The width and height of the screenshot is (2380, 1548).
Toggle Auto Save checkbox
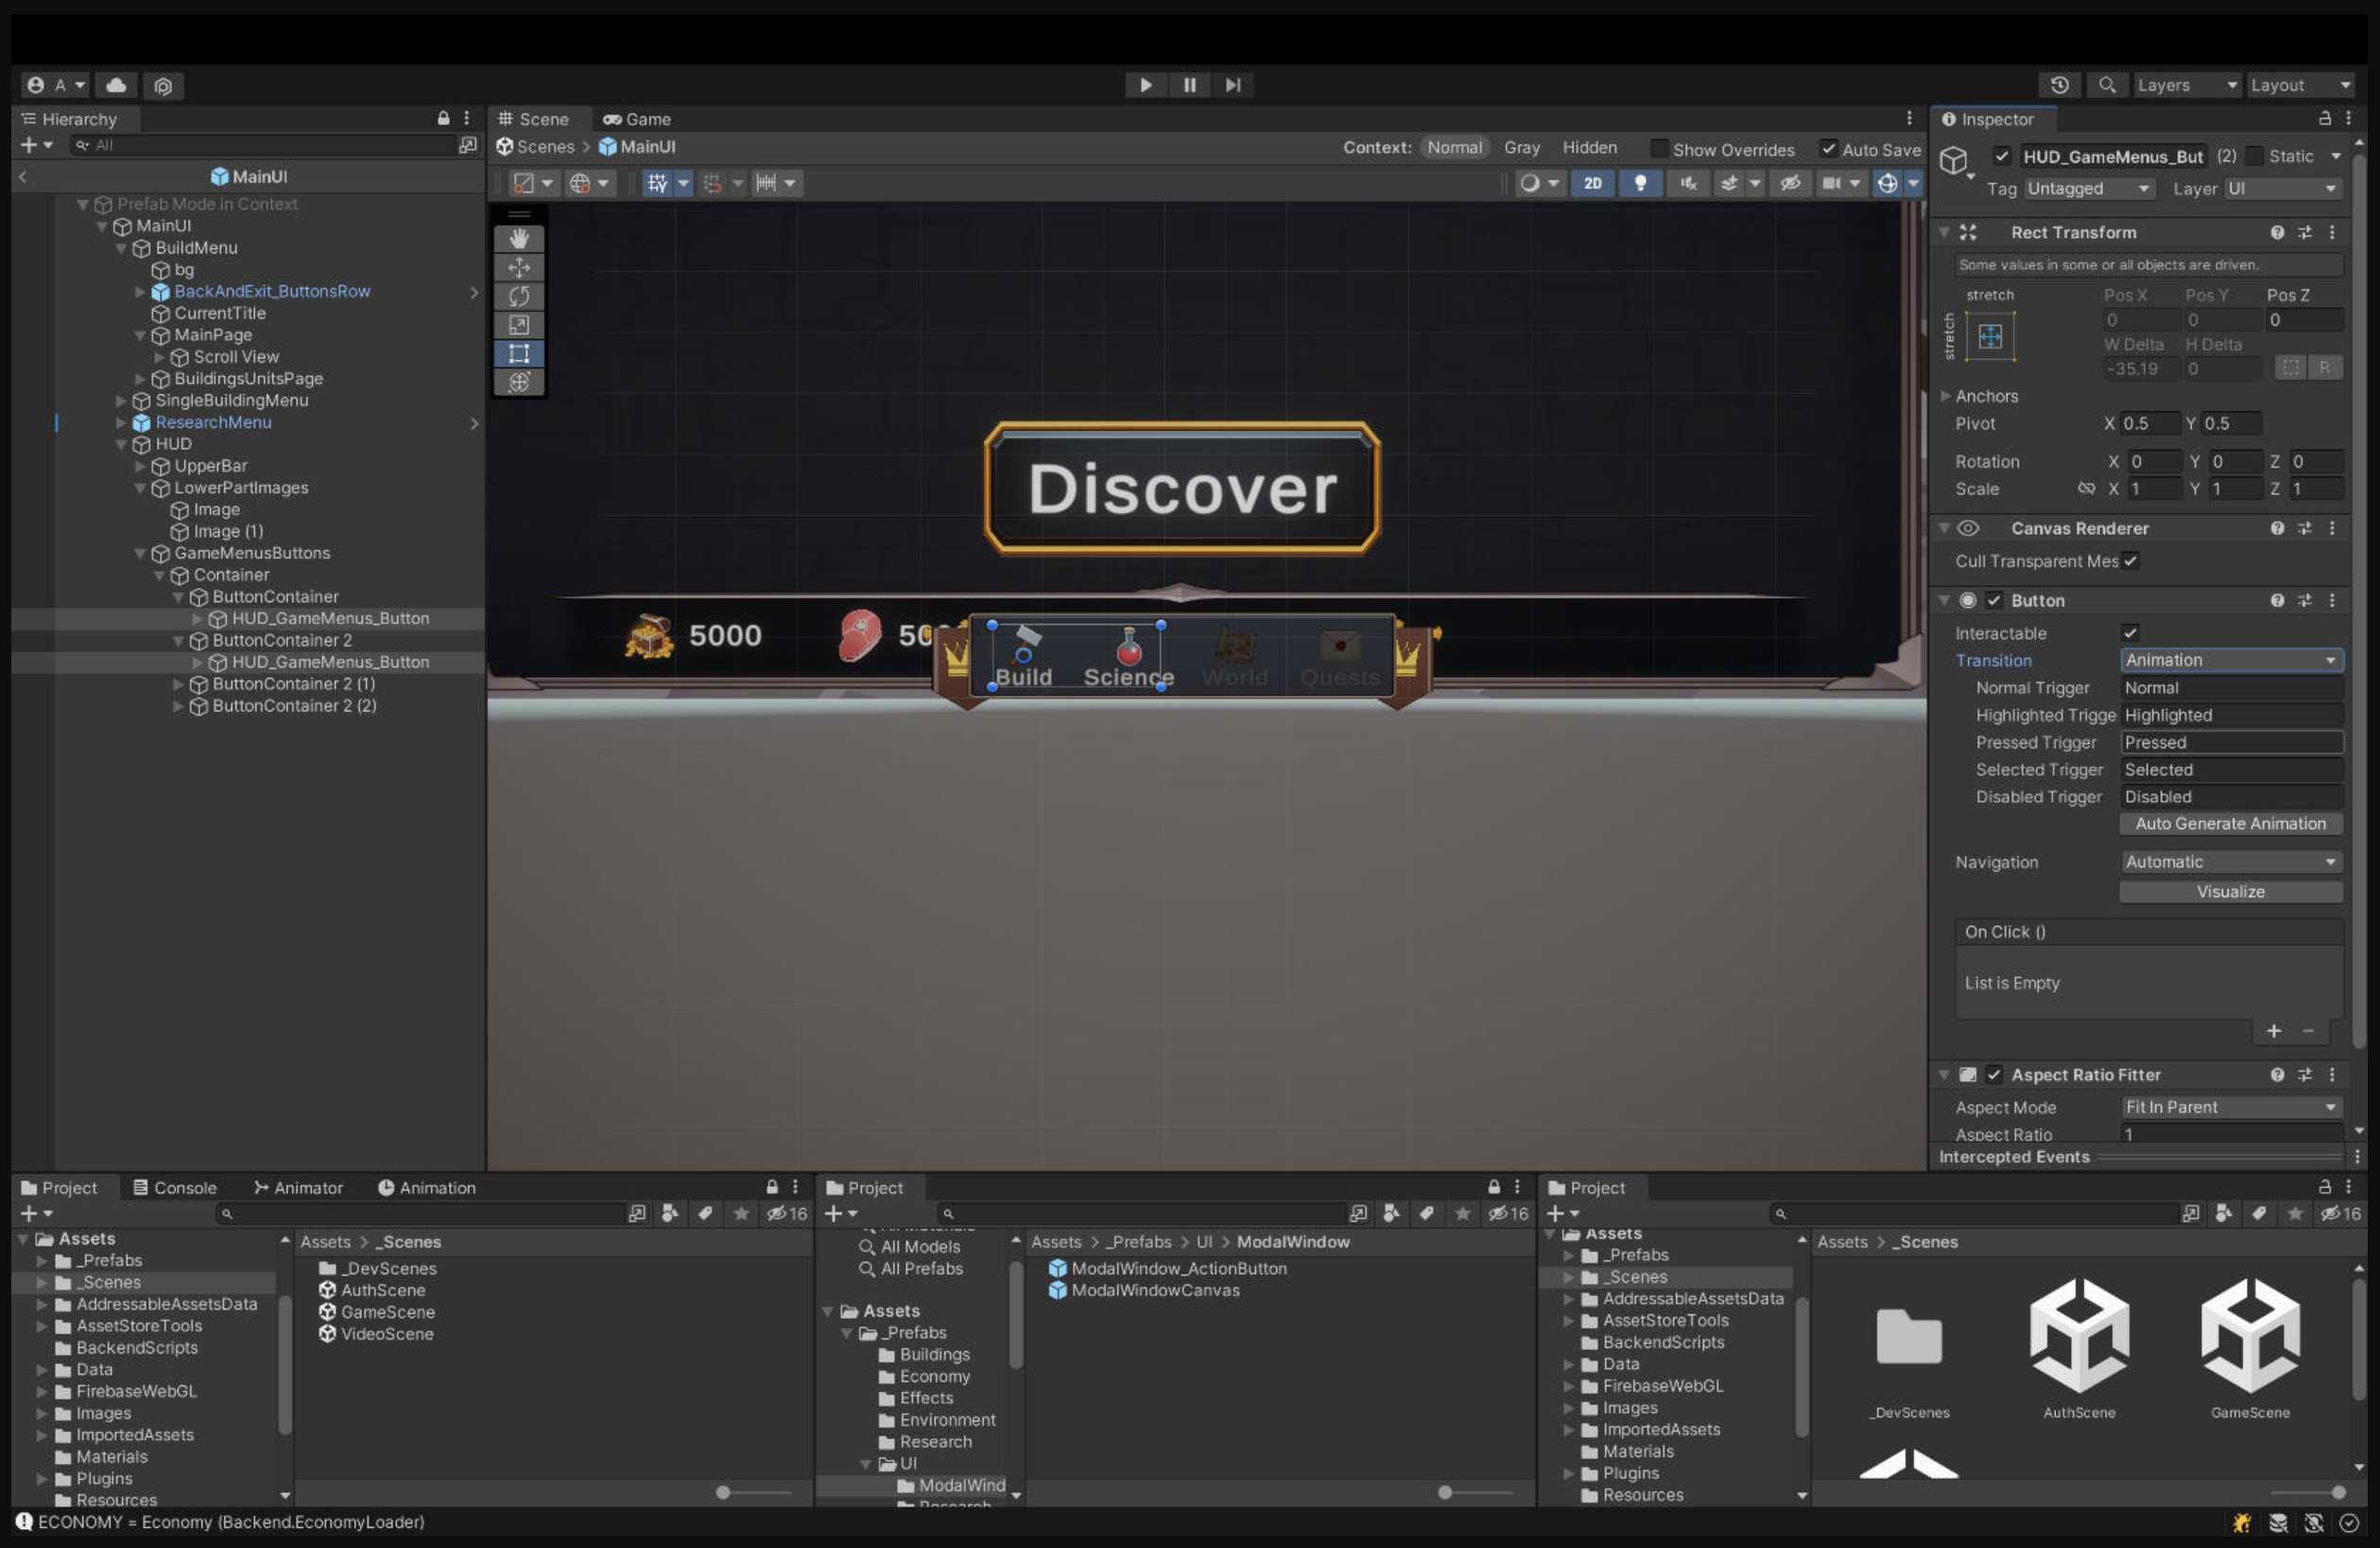pos(1828,148)
